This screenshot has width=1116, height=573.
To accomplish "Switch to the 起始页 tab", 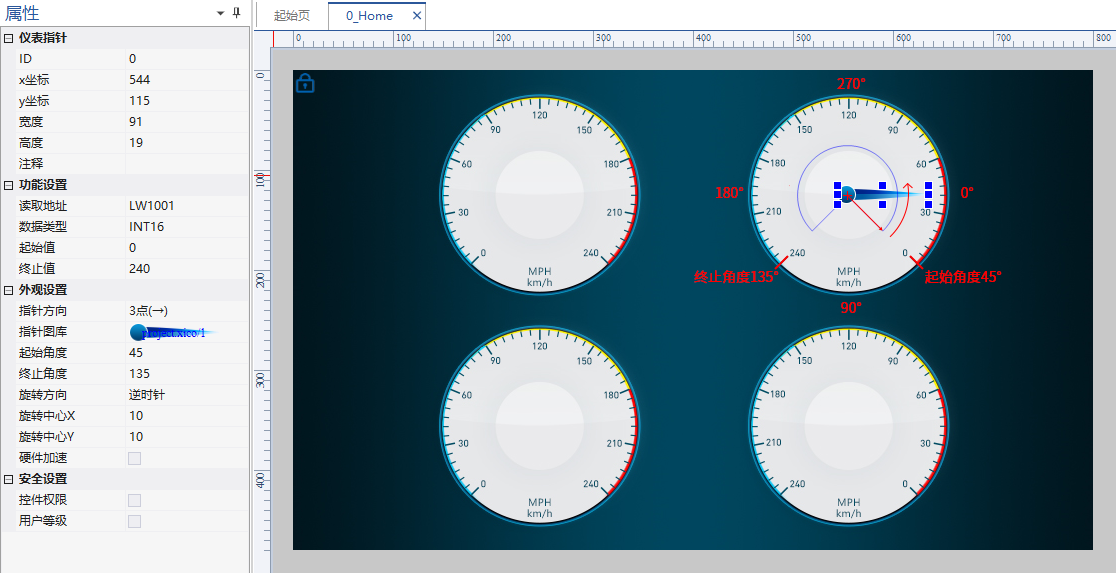I will 292,16.
